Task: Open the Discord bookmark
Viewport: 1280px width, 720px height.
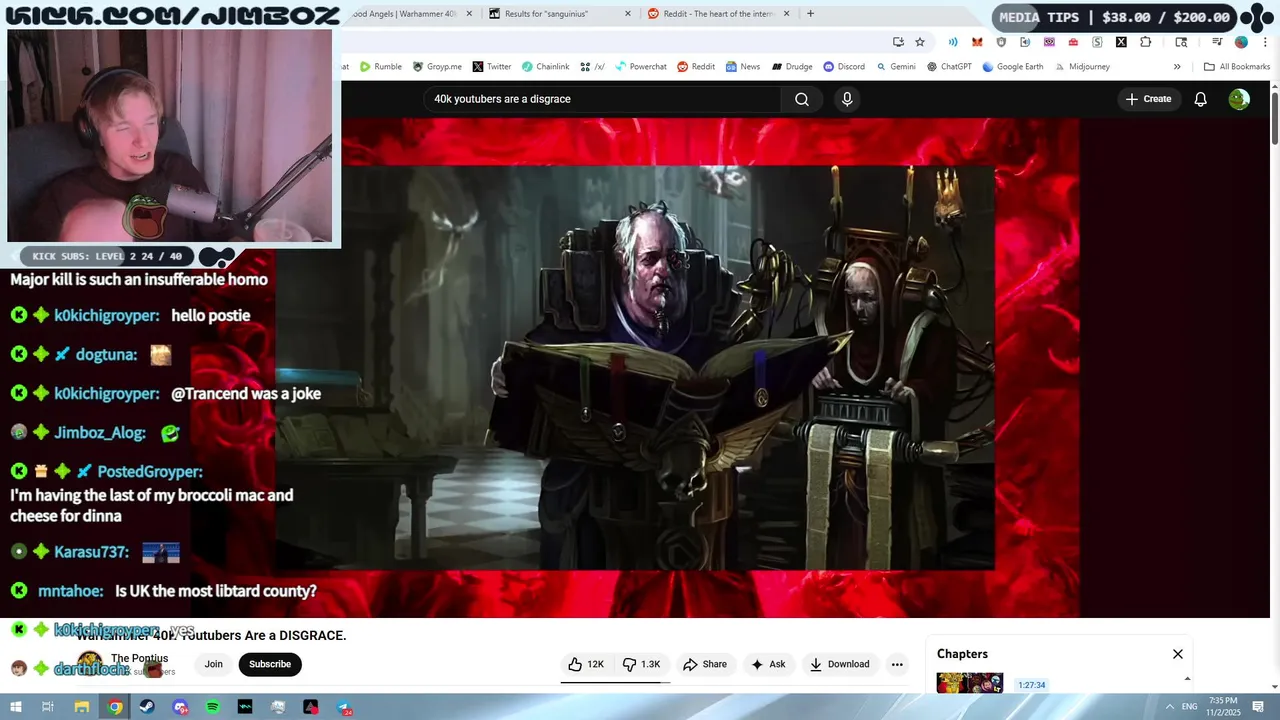Action: 844,67
